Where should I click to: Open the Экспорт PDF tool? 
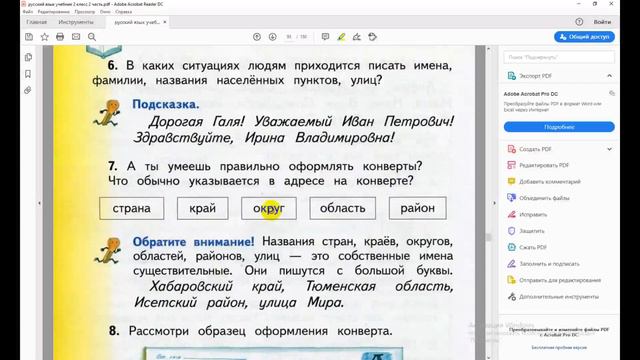535,76
